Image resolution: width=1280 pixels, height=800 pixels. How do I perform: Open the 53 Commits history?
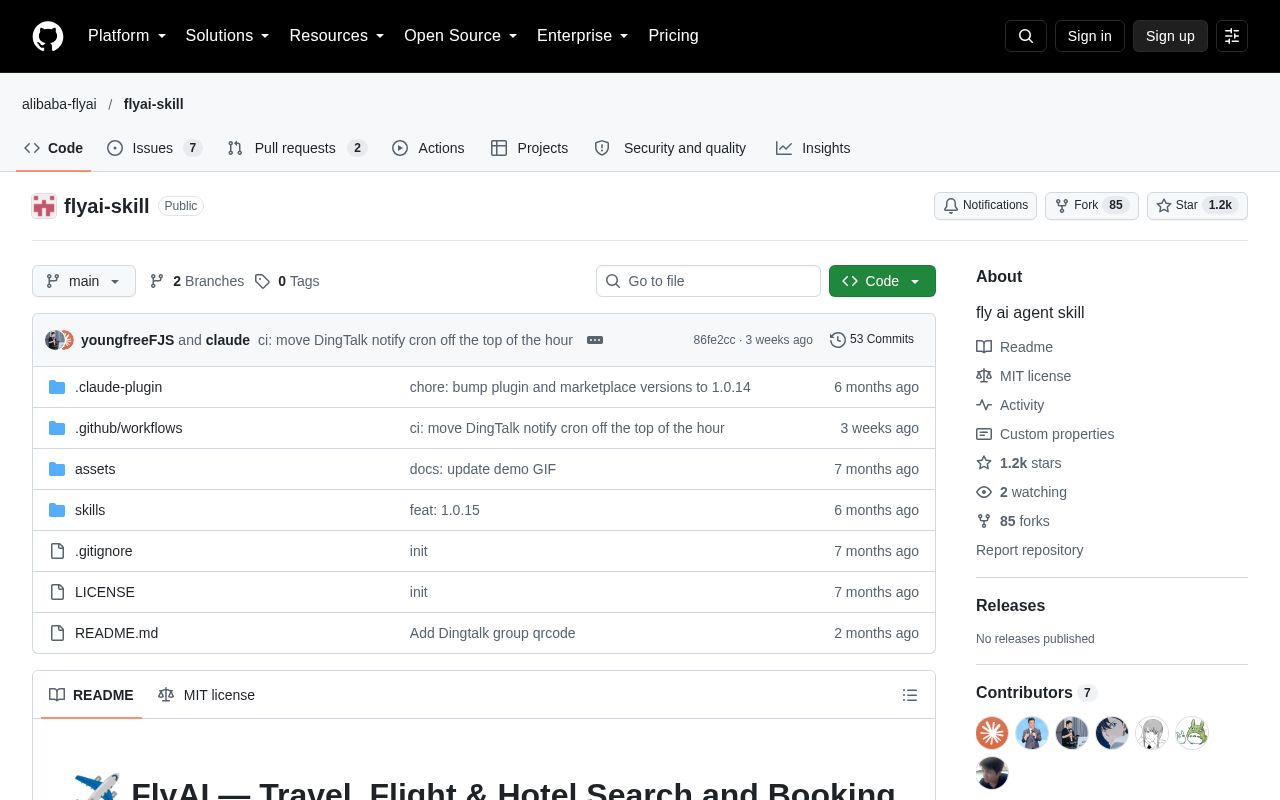coord(872,340)
